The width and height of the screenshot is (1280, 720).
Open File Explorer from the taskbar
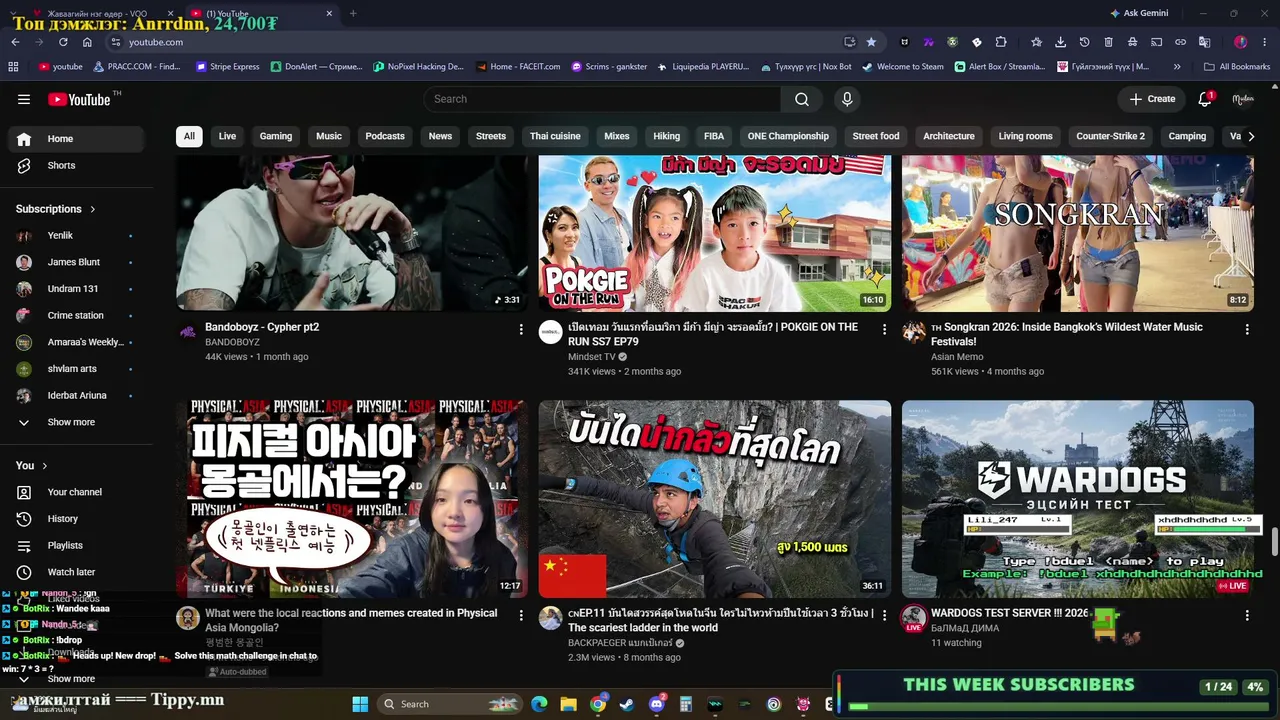[x=568, y=704]
